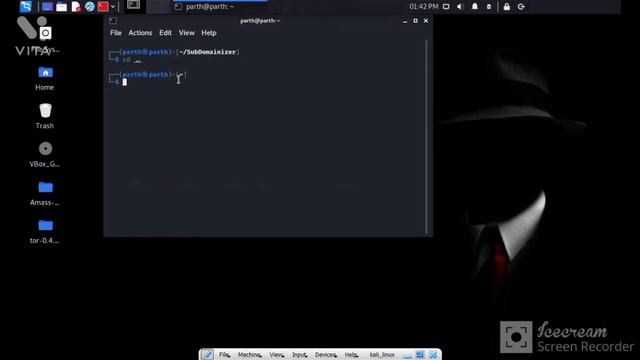Open VirtualBox Devices menu dropdown
The image size is (640, 360).
pyautogui.click(x=325, y=355)
